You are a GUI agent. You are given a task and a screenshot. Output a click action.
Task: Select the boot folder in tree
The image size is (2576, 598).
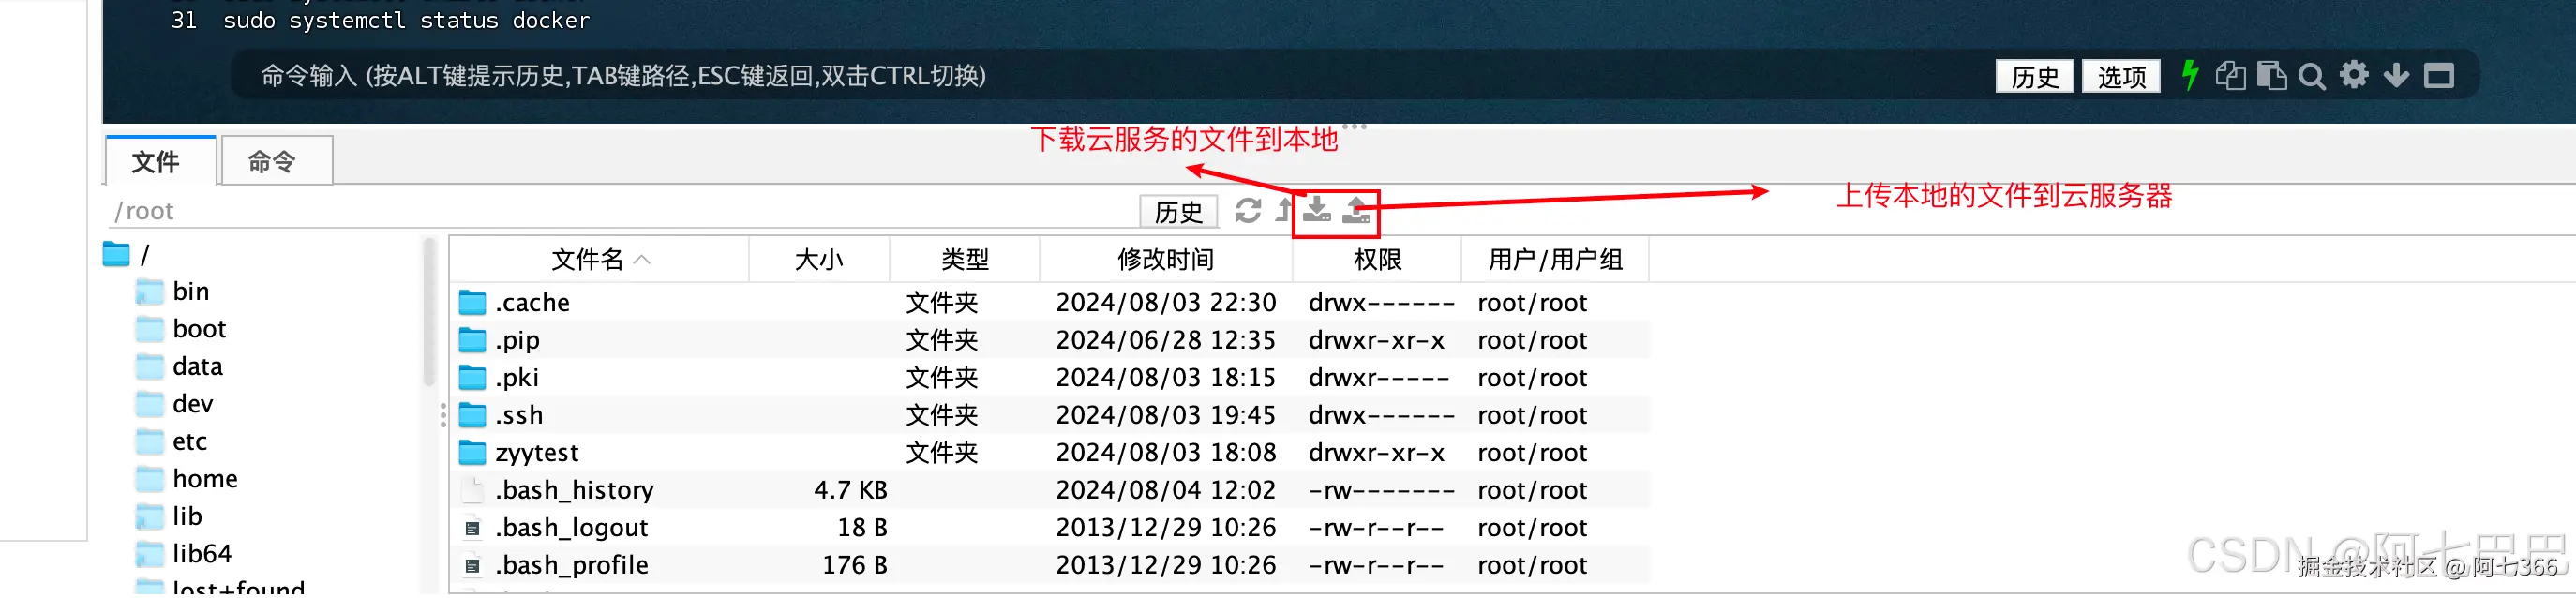click(181, 329)
